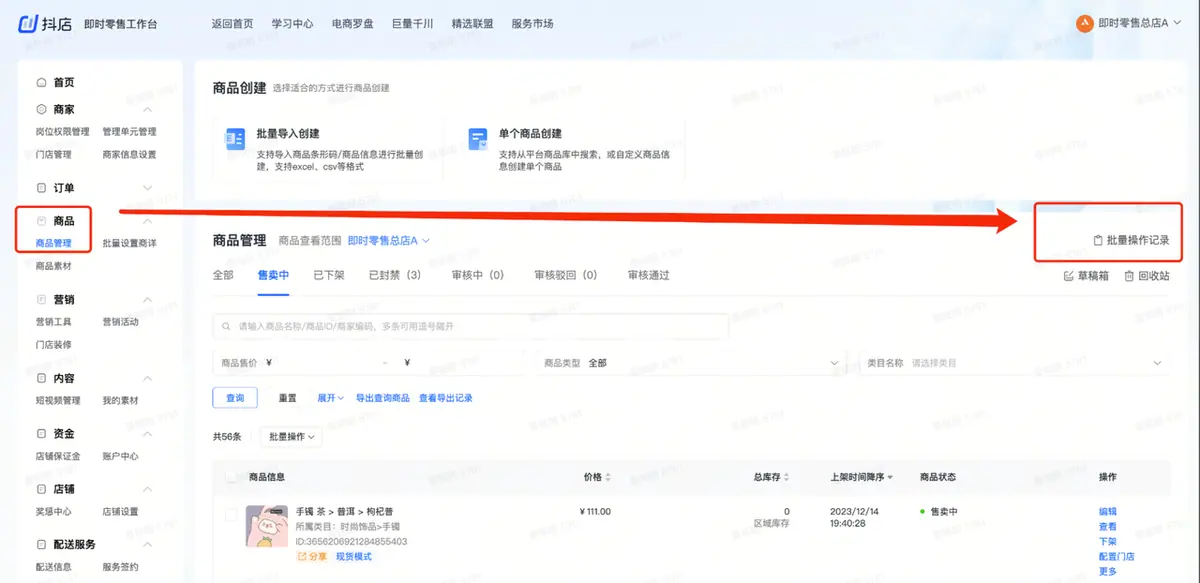This screenshot has height=583, width=1200.
Task: Click the 现货模式 tag under the product
Action: click(354, 556)
